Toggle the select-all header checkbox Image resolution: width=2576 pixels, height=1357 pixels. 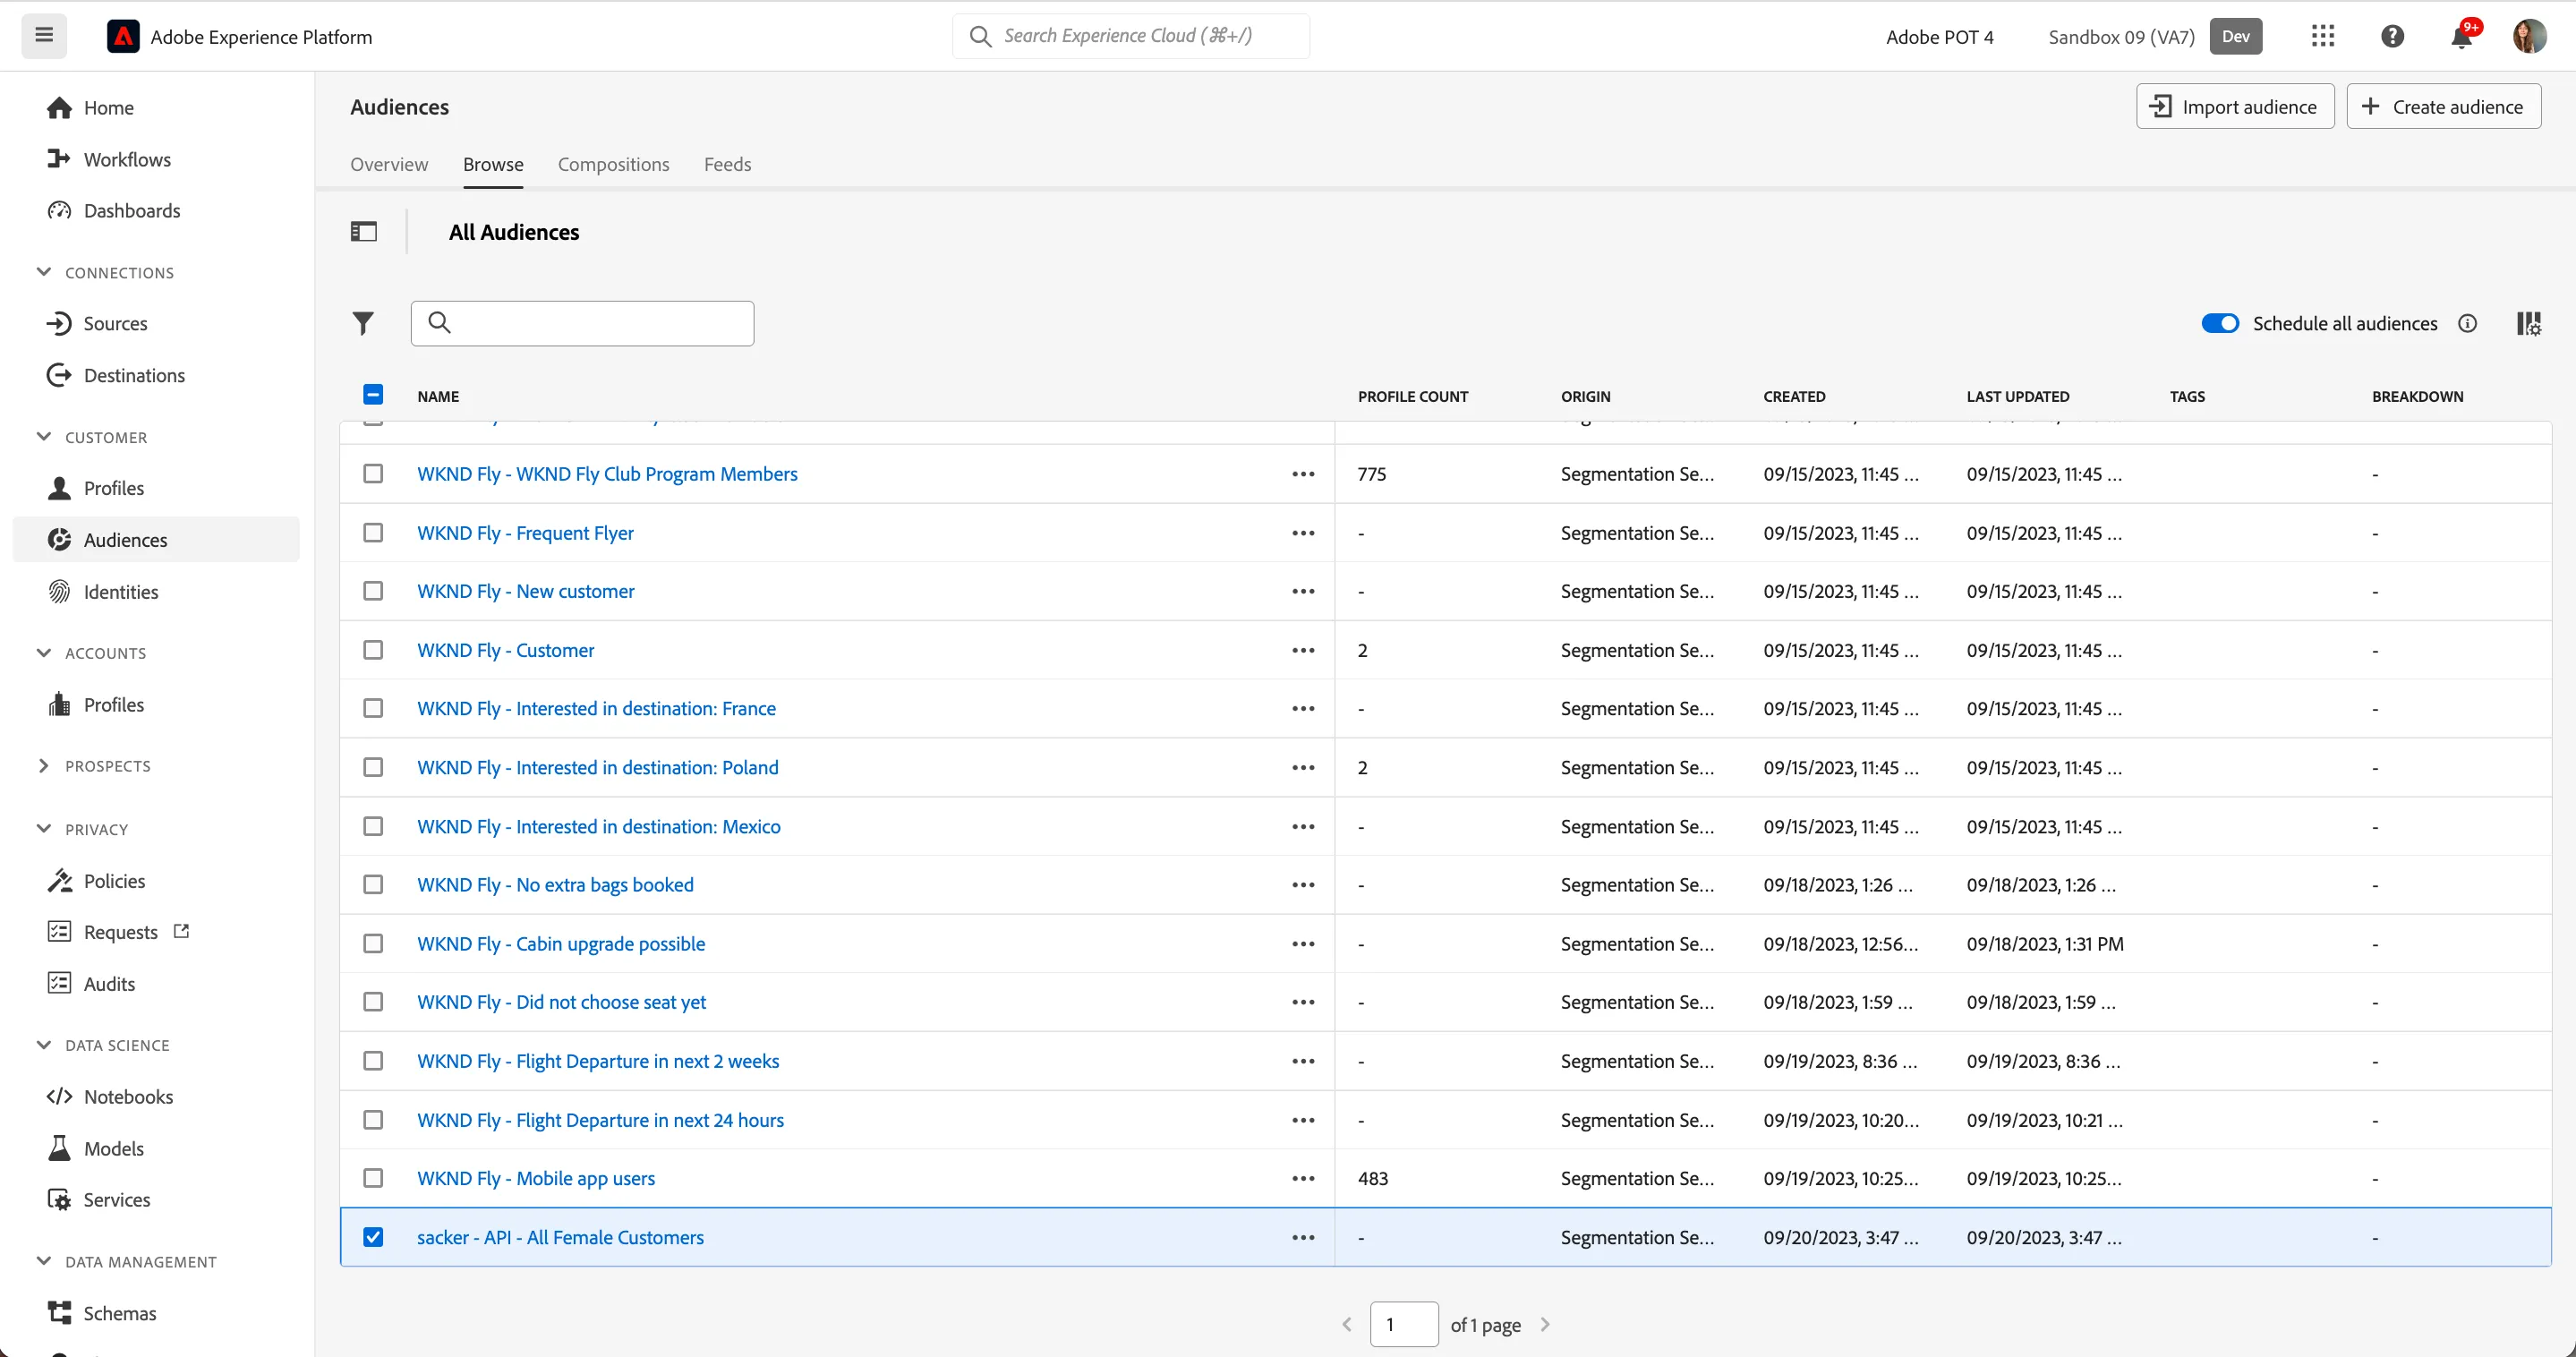[x=373, y=395]
